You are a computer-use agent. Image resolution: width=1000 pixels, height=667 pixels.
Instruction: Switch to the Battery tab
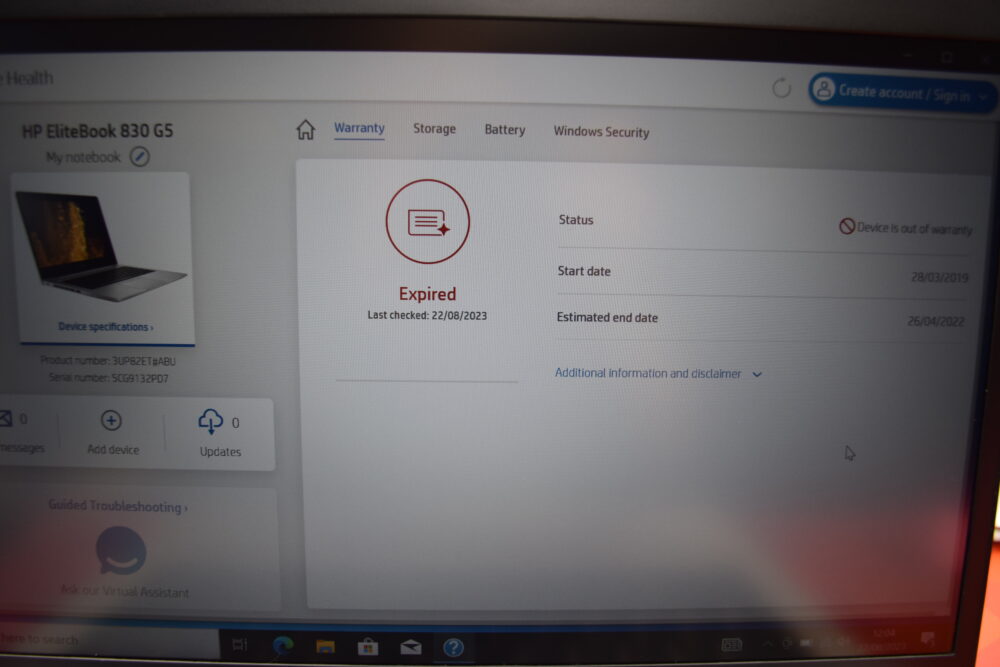click(x=504, y=129)
